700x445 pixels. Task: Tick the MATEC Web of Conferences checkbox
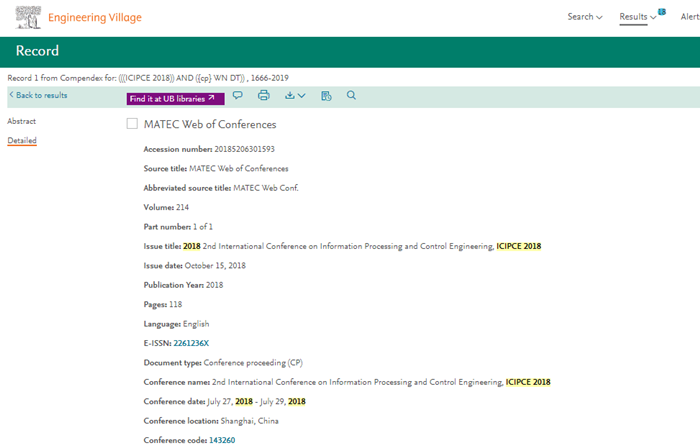pyautogui.click(x=132, y=124)
